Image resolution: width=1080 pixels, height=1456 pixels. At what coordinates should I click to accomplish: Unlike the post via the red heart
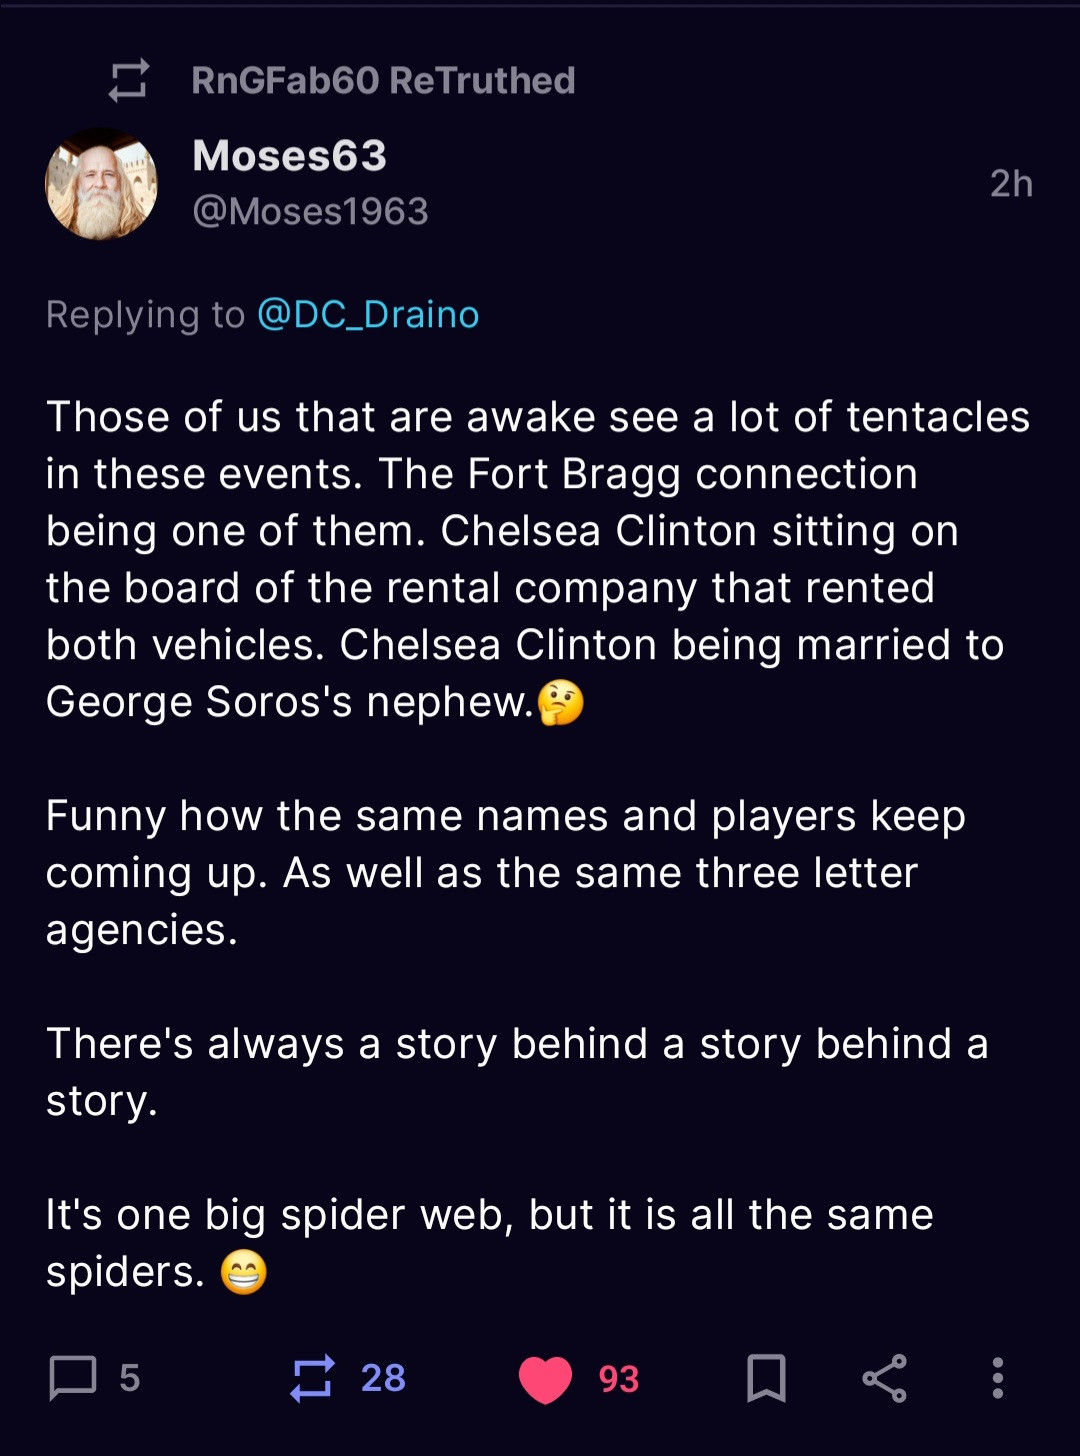tap(545, 1379)
